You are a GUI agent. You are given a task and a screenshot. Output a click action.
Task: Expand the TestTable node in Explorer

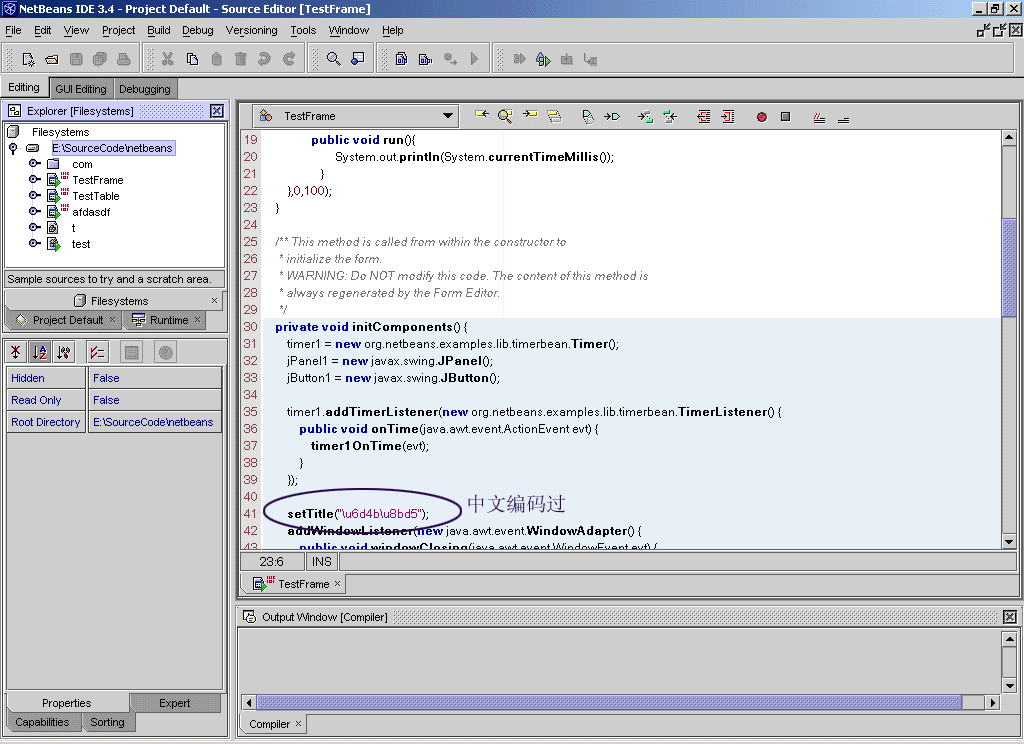pos(34,196)
